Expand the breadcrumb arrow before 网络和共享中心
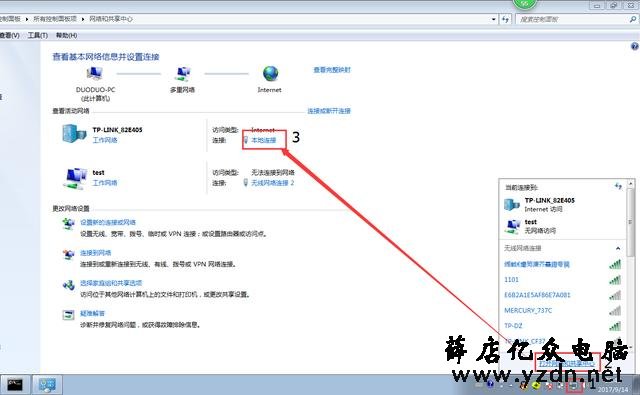Image resolution: width=640 pixels, height=395 pixels. point(83,19)
